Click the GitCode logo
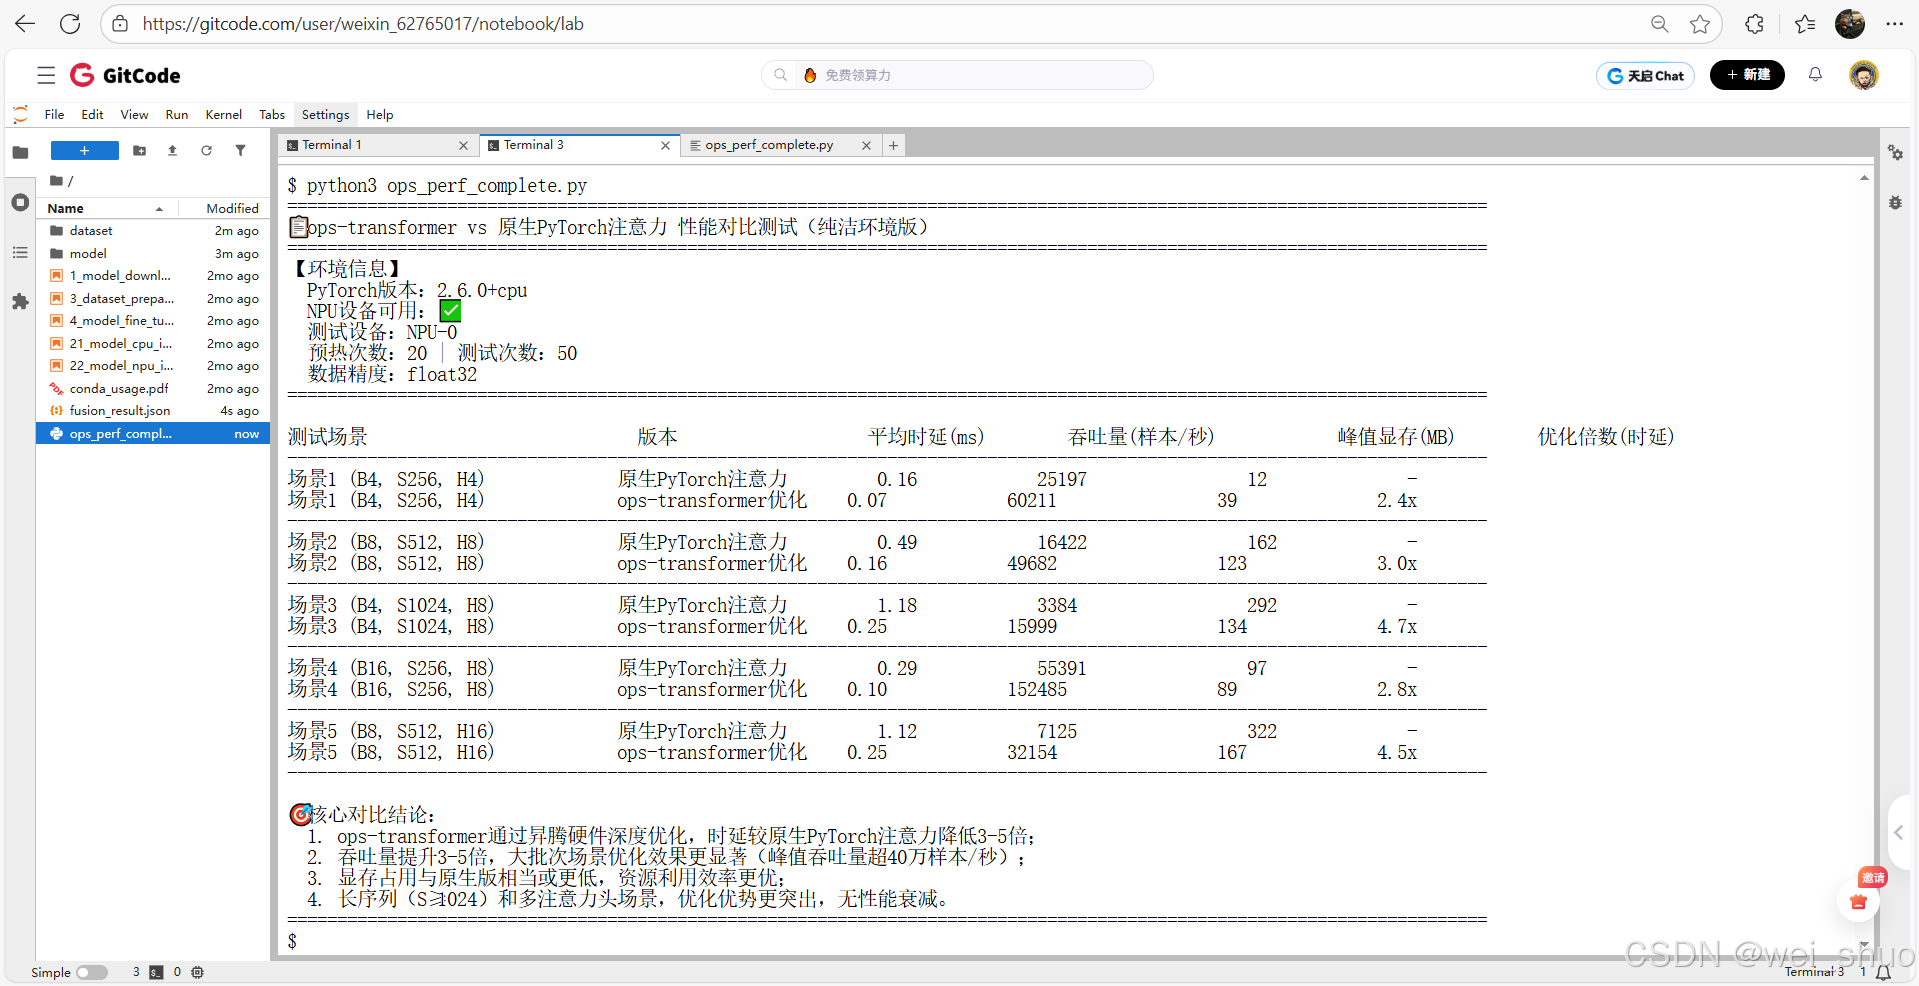The height and width of the screenshot is (986, 1919). click(125, 75)
